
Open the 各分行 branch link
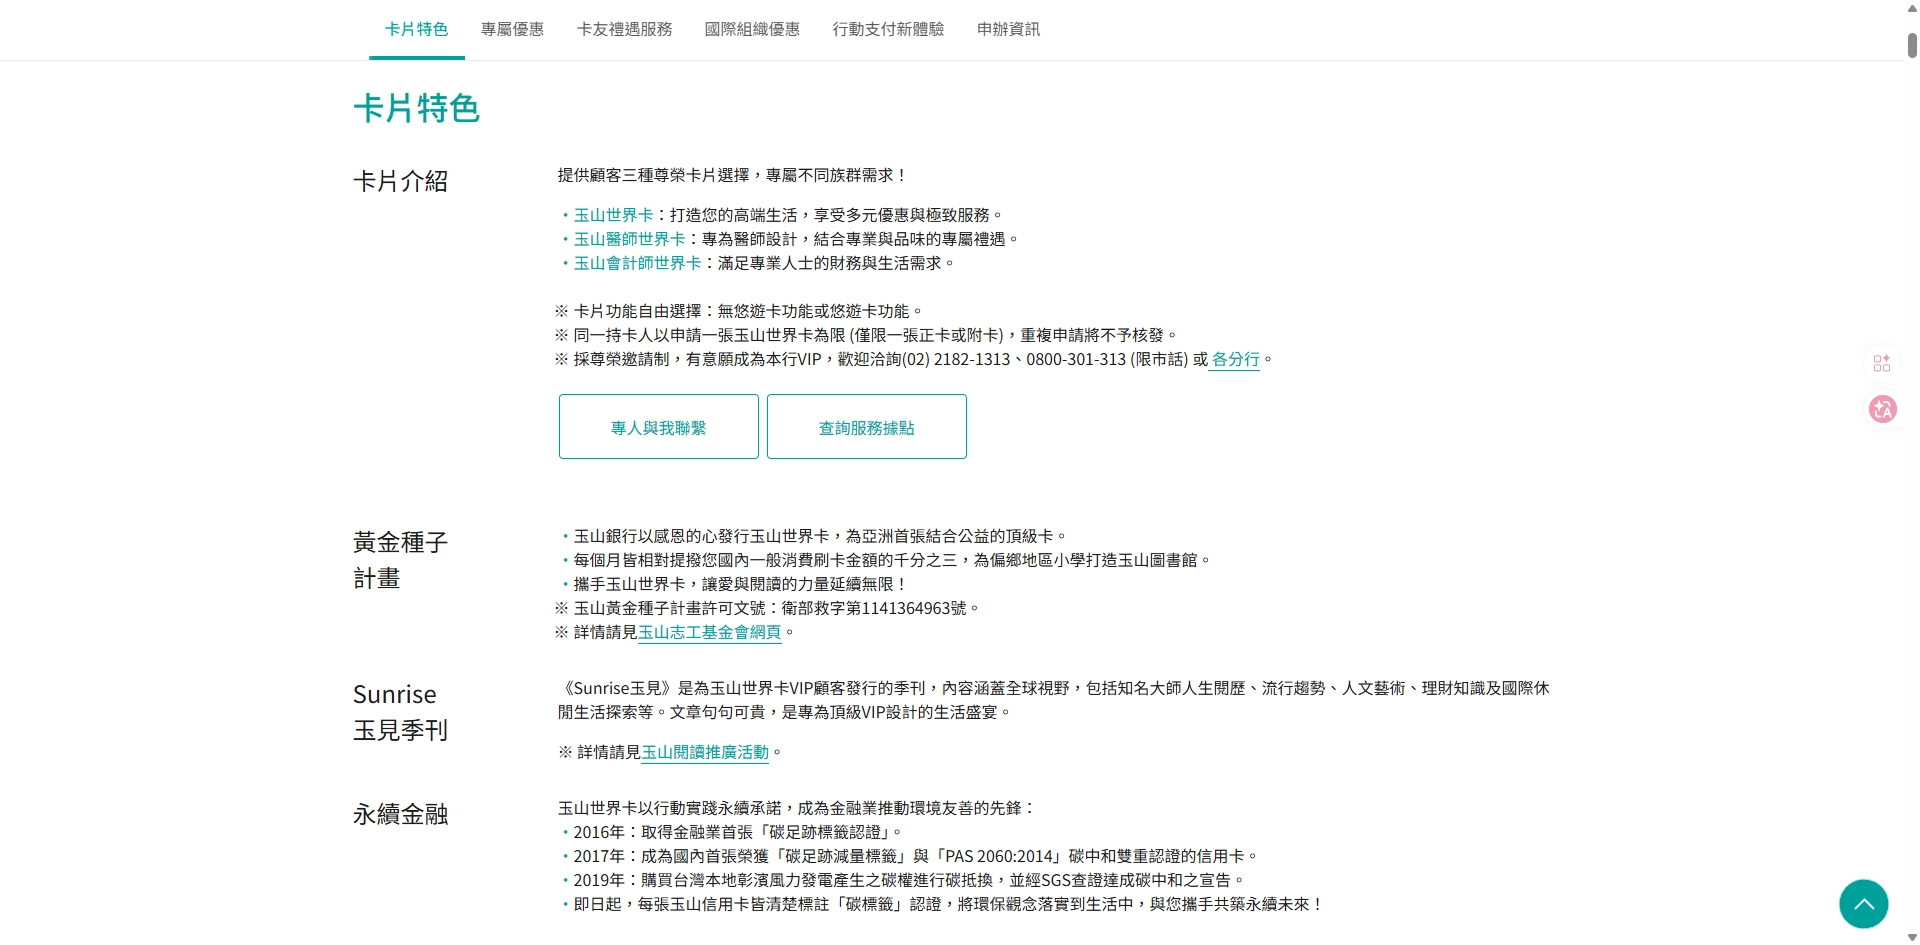[1236, 359]
